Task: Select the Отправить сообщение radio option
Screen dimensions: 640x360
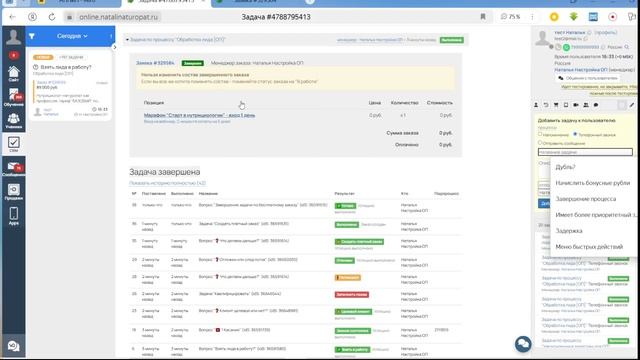Action: click(540, 143)
